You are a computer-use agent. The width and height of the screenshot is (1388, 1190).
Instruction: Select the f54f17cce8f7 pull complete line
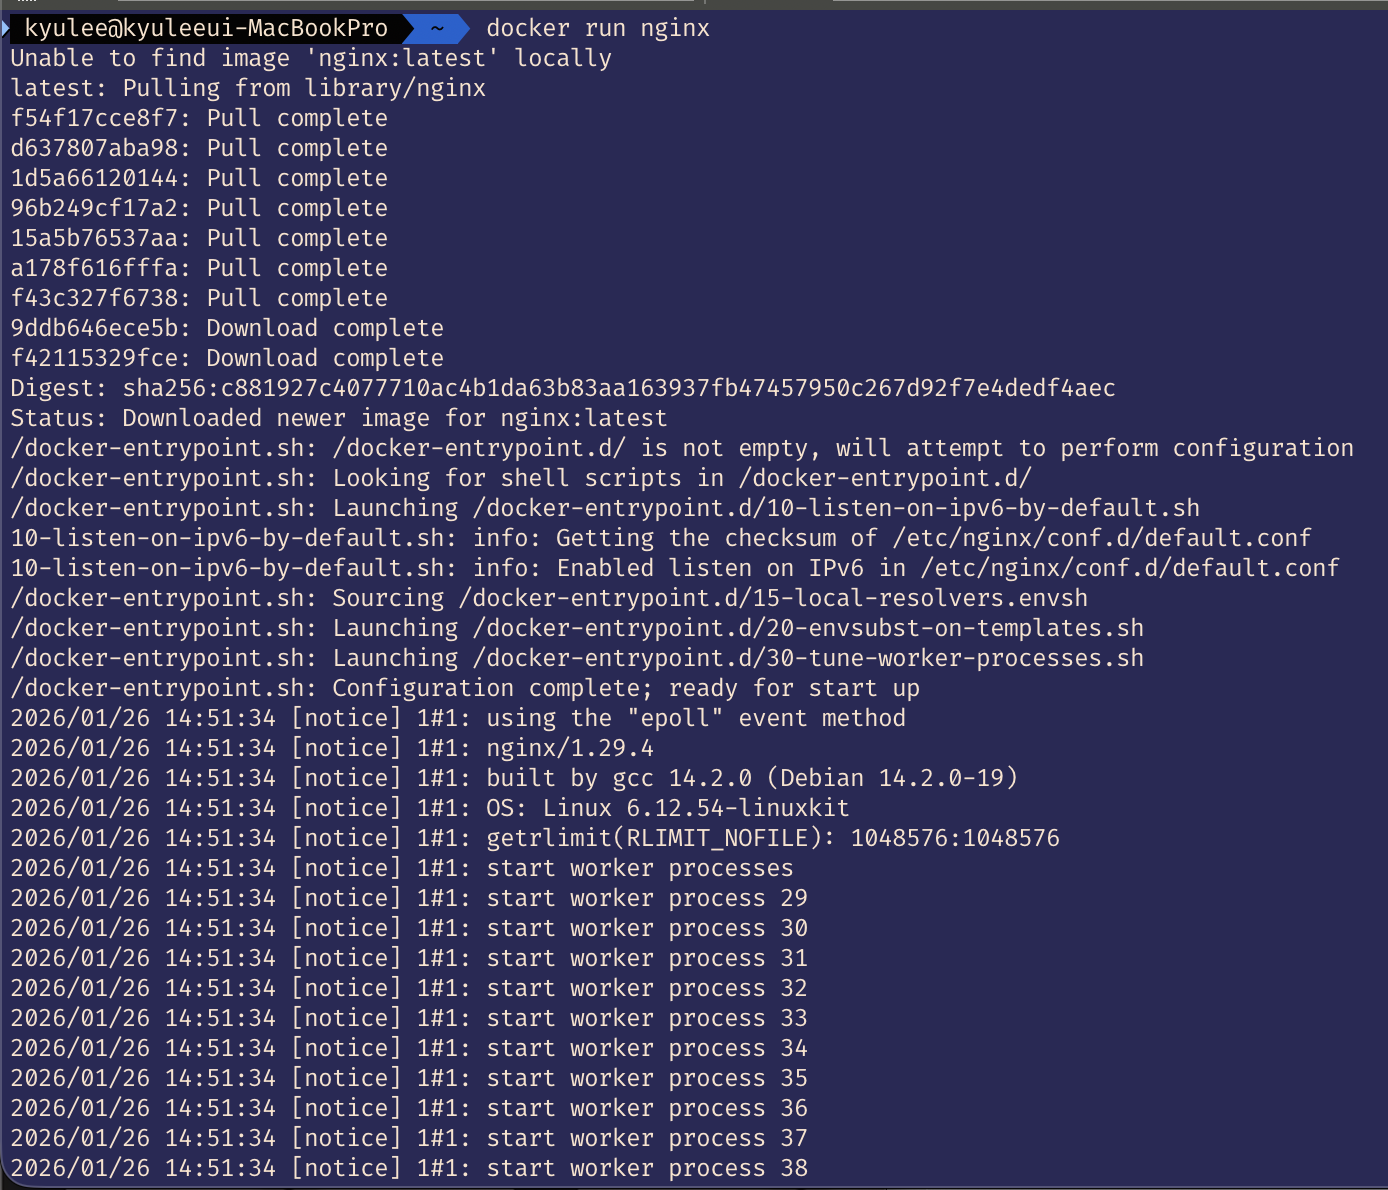pyautogui.click(x=199, y=118)
